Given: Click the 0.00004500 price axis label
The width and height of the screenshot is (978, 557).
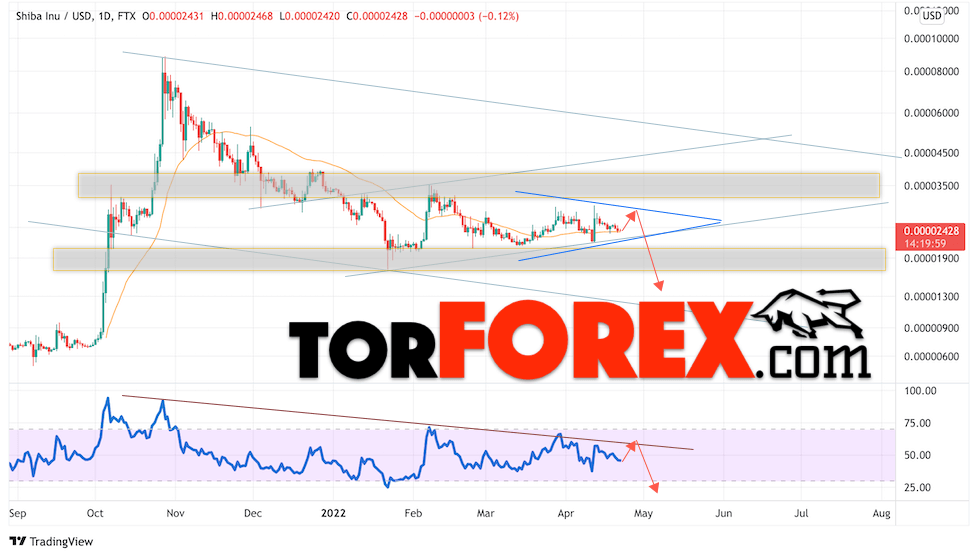Looking at the screenshot, I should [x=931, y=153].
